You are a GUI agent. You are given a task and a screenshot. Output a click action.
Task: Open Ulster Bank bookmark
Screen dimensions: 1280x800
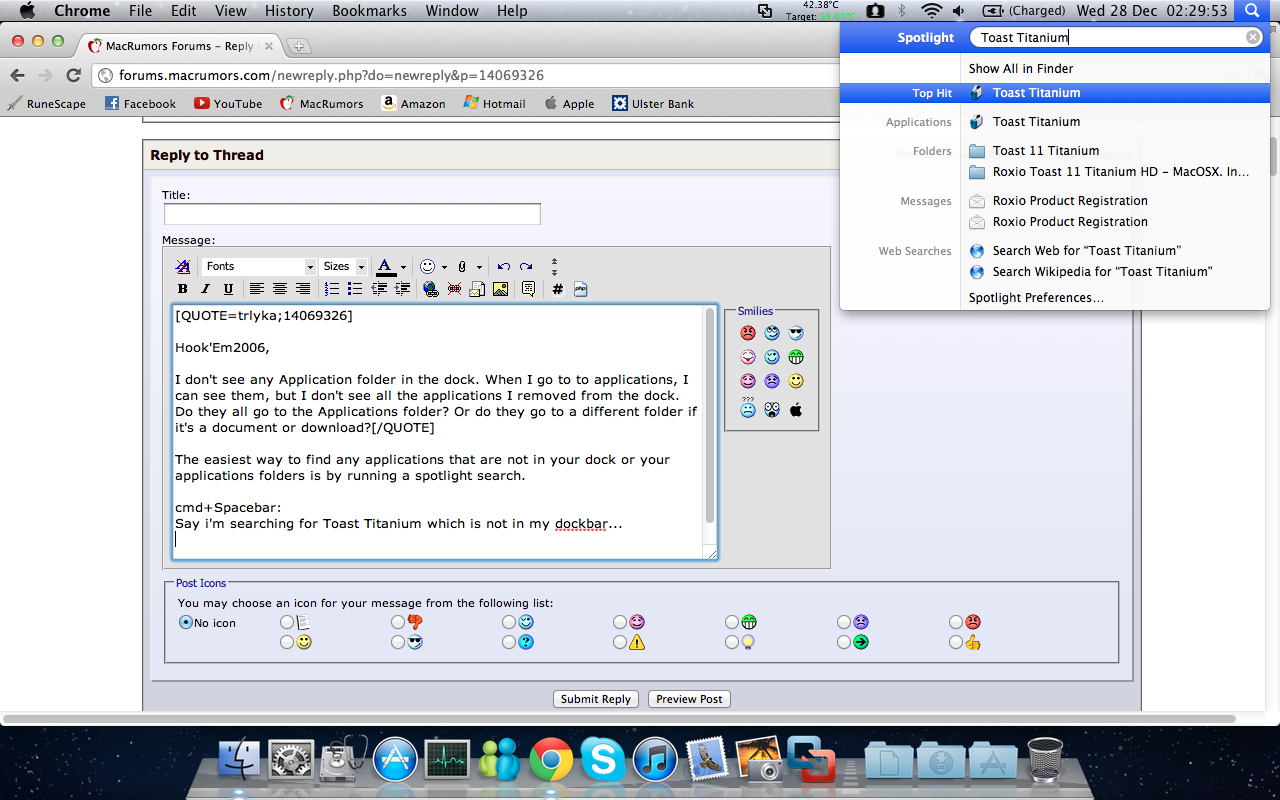[652, 103]
